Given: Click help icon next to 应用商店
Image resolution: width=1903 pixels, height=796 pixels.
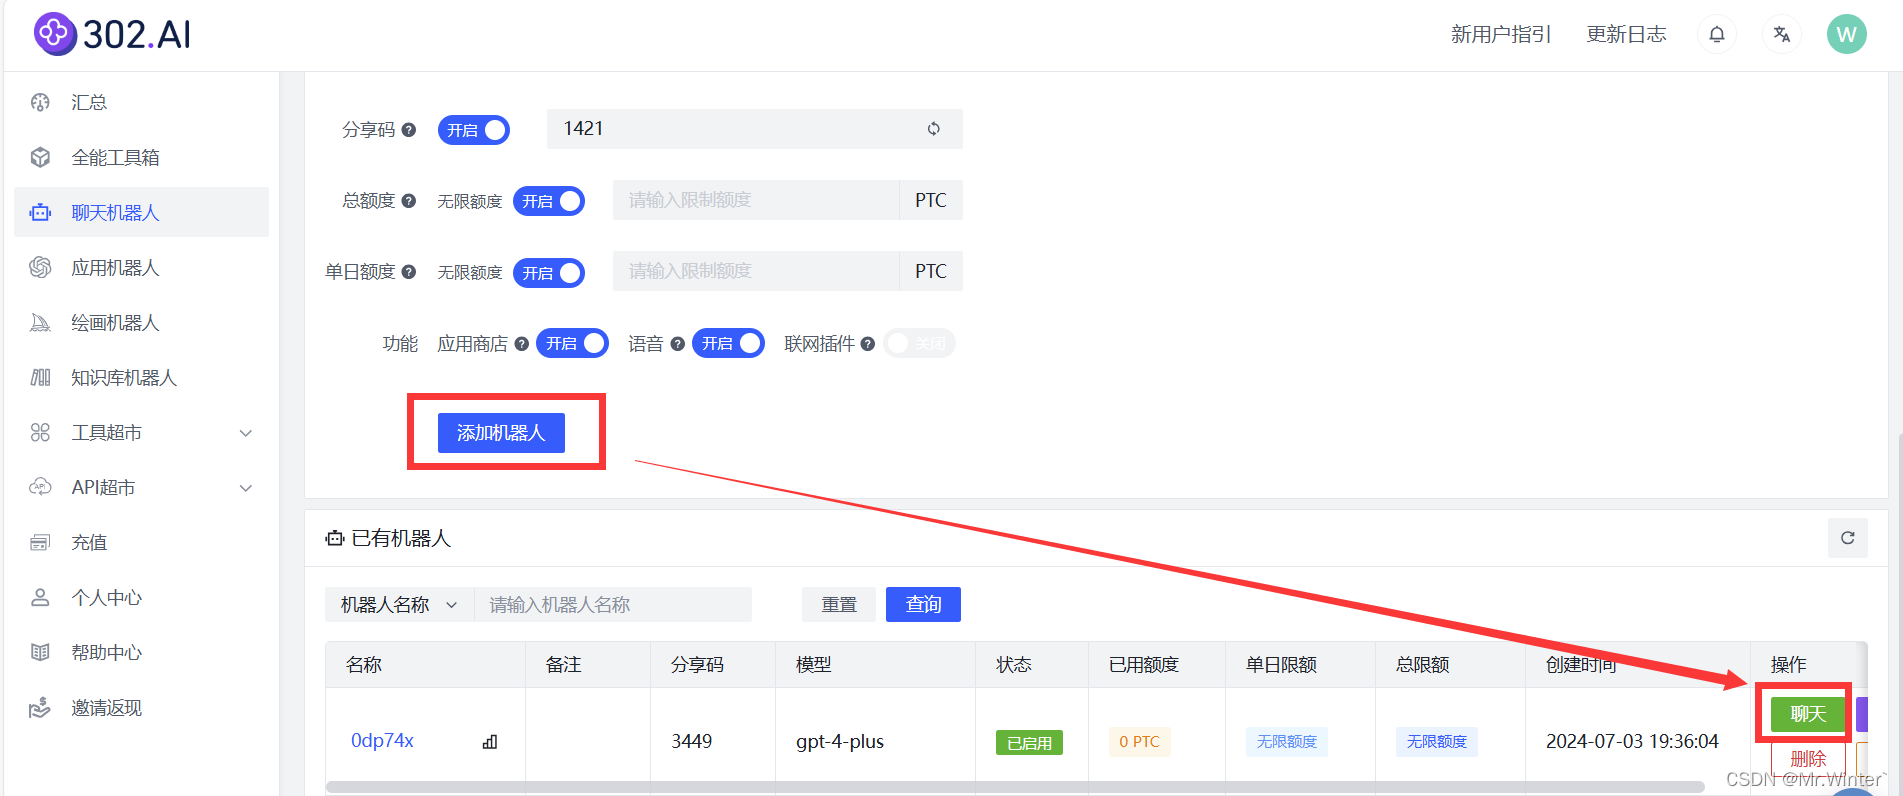Looking at the screenshot, I should [x=521, y=344].
